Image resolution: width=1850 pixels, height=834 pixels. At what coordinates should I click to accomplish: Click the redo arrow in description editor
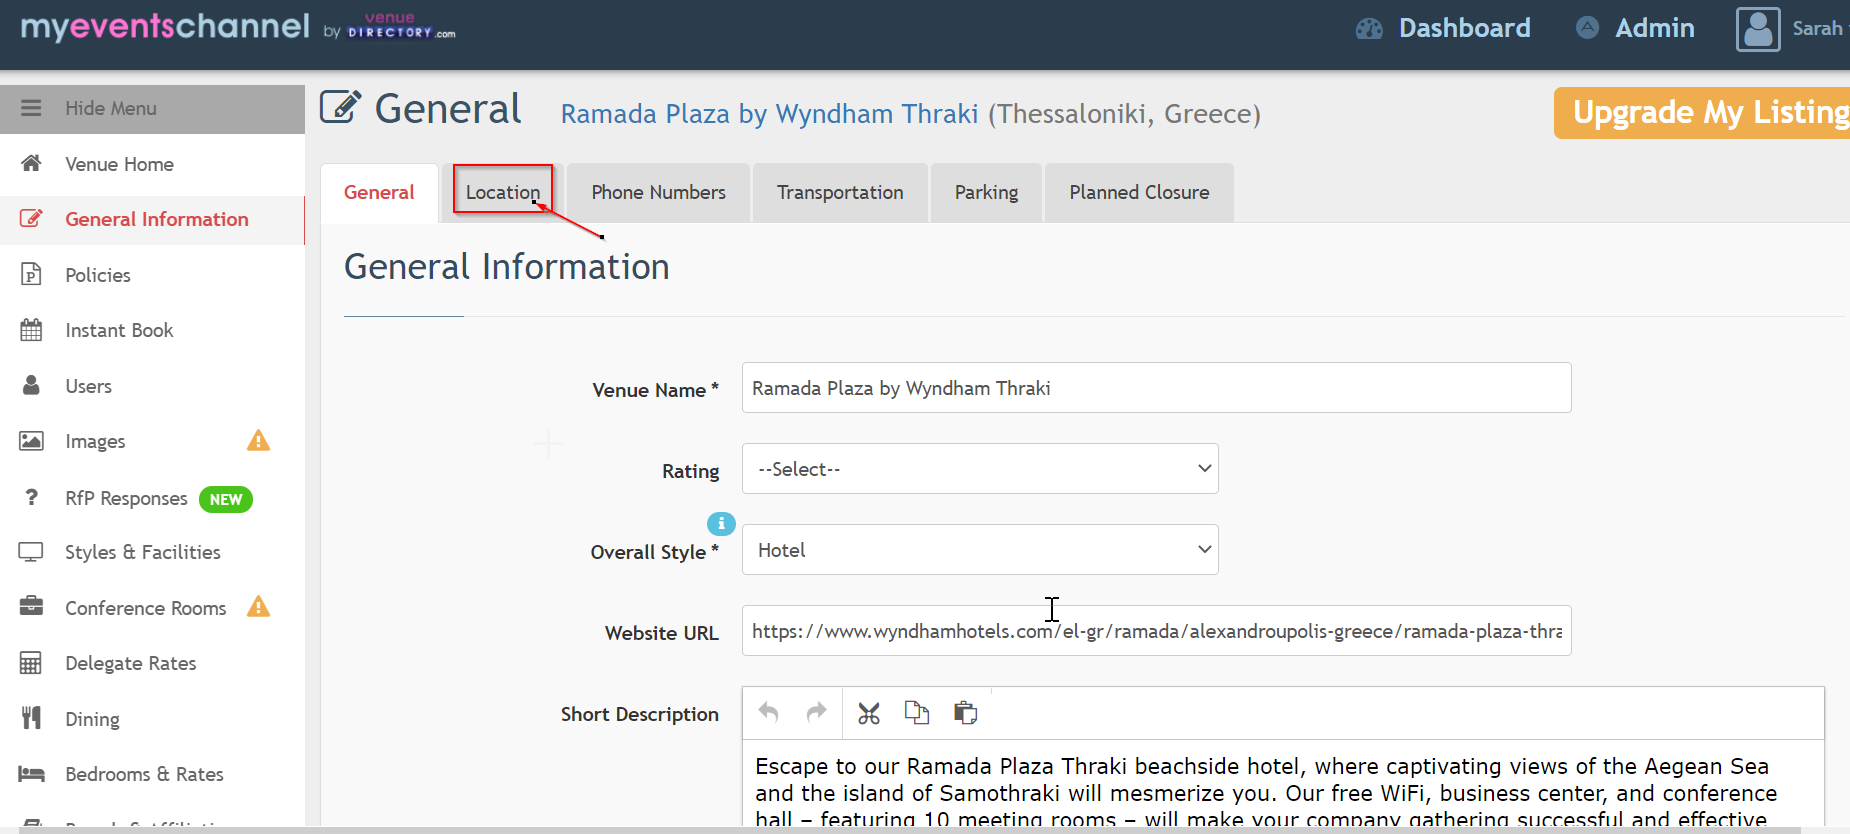tap(816, 712)
